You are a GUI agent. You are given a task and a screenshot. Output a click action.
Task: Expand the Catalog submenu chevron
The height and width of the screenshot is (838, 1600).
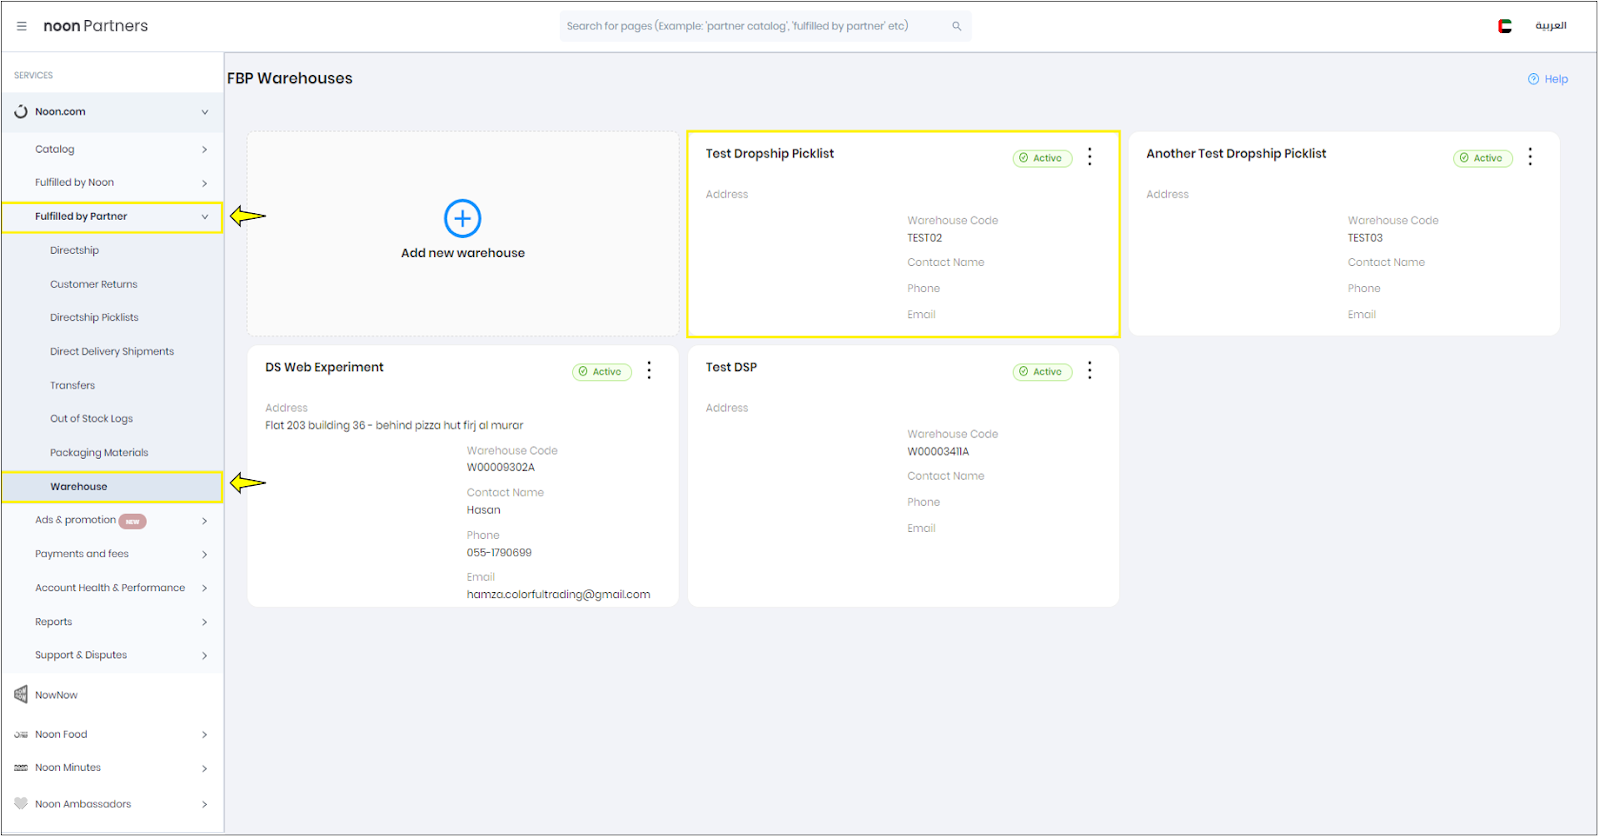[205, 150]
